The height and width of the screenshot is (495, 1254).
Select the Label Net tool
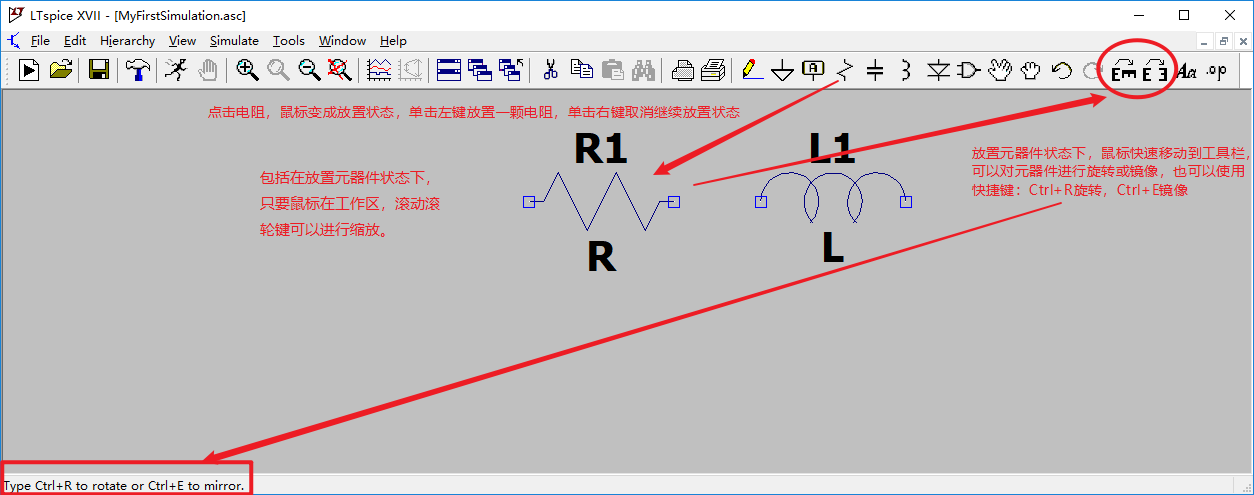click(x=814, y=70)
